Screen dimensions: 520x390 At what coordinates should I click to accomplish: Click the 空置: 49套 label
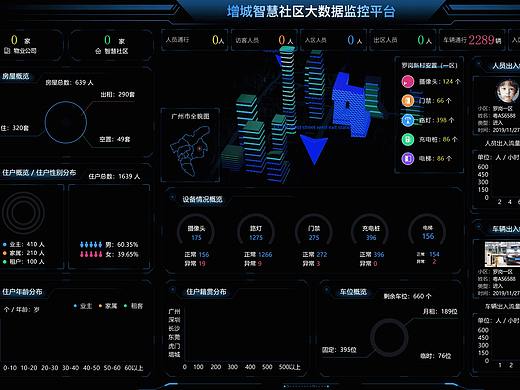point(115,139)
